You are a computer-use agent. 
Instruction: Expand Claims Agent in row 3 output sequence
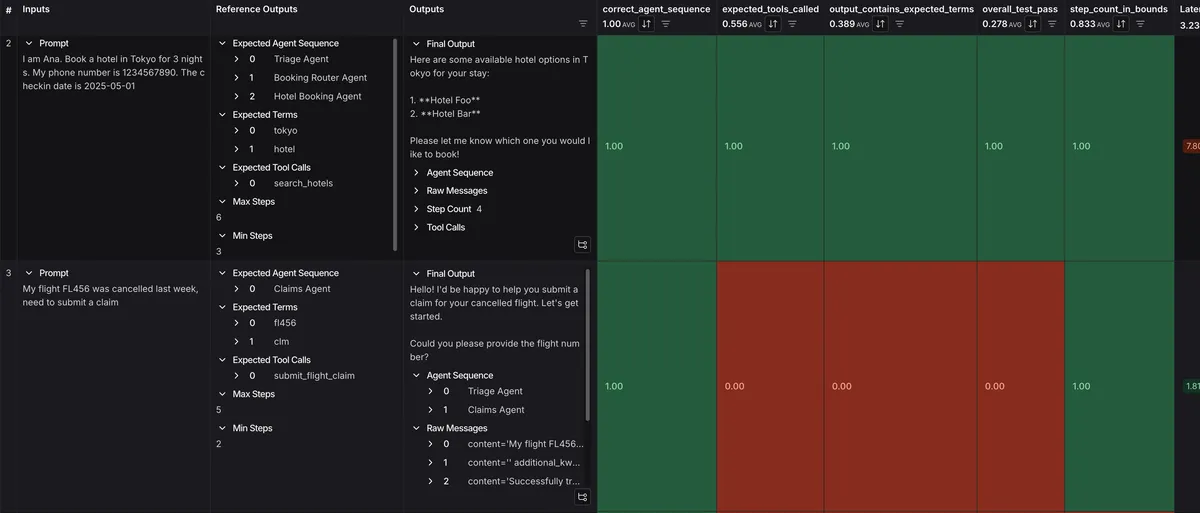pyautogui.click(x=431, y=410)
